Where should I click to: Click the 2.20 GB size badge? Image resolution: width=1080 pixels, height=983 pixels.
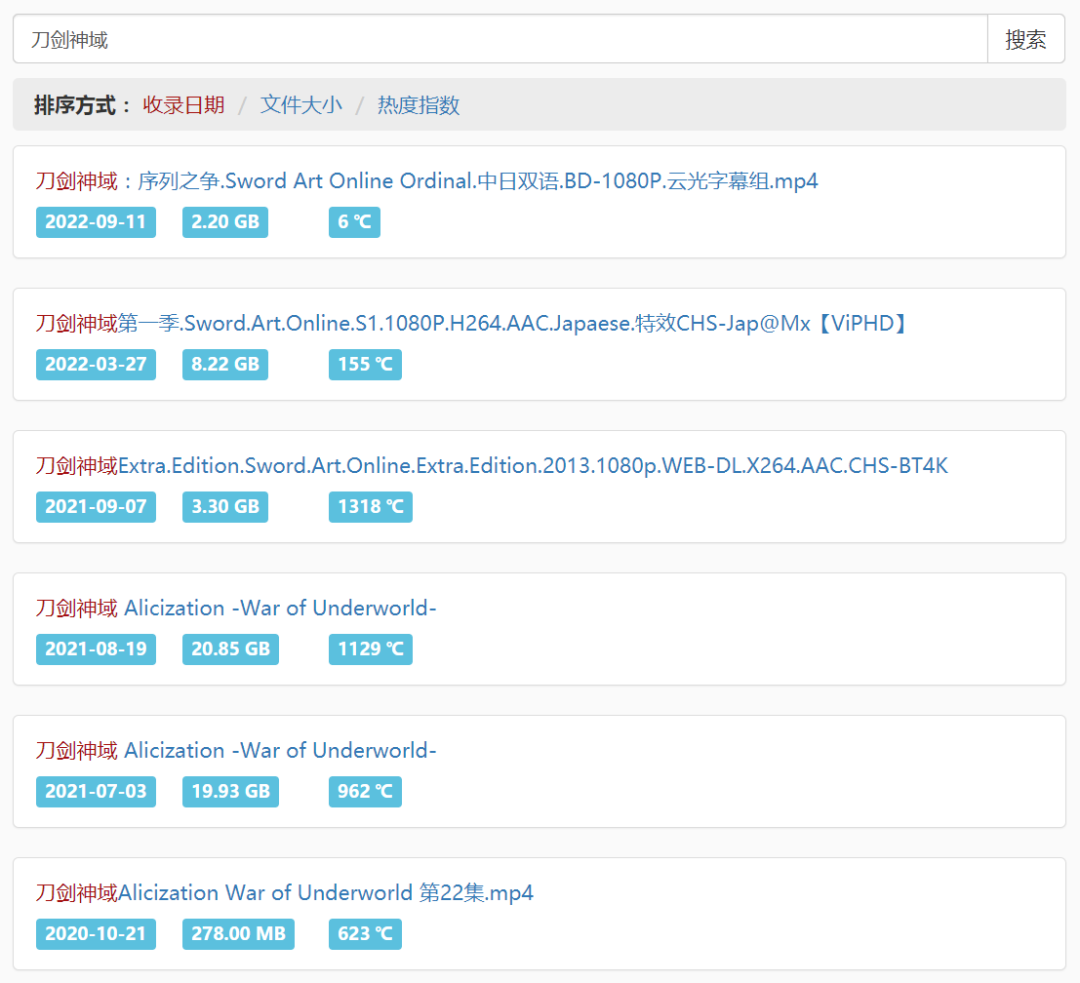[225, 222]
